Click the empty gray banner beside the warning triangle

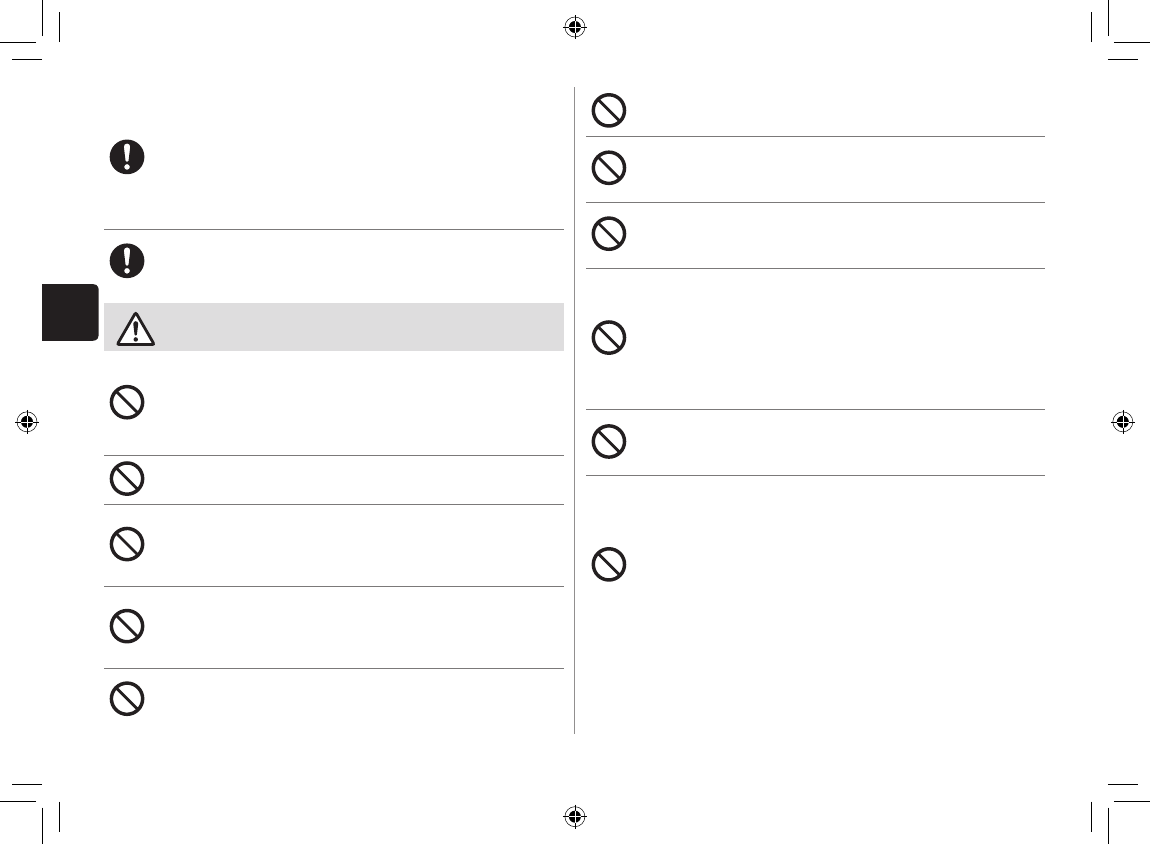(x=360, y=327)
